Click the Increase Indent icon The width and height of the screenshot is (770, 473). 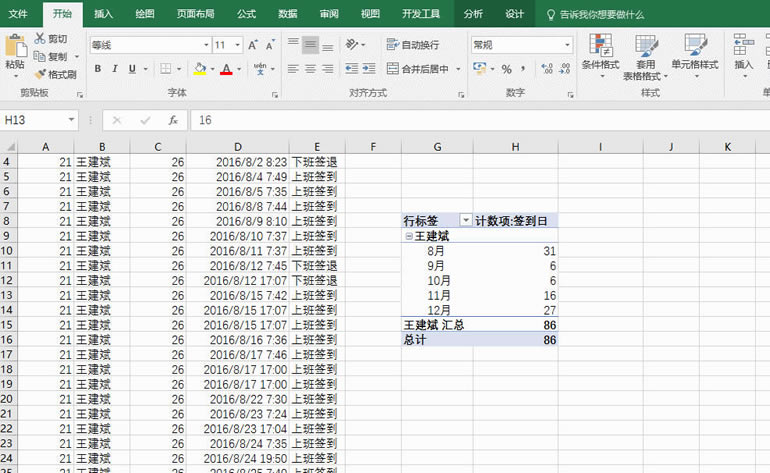click(369, 69)
